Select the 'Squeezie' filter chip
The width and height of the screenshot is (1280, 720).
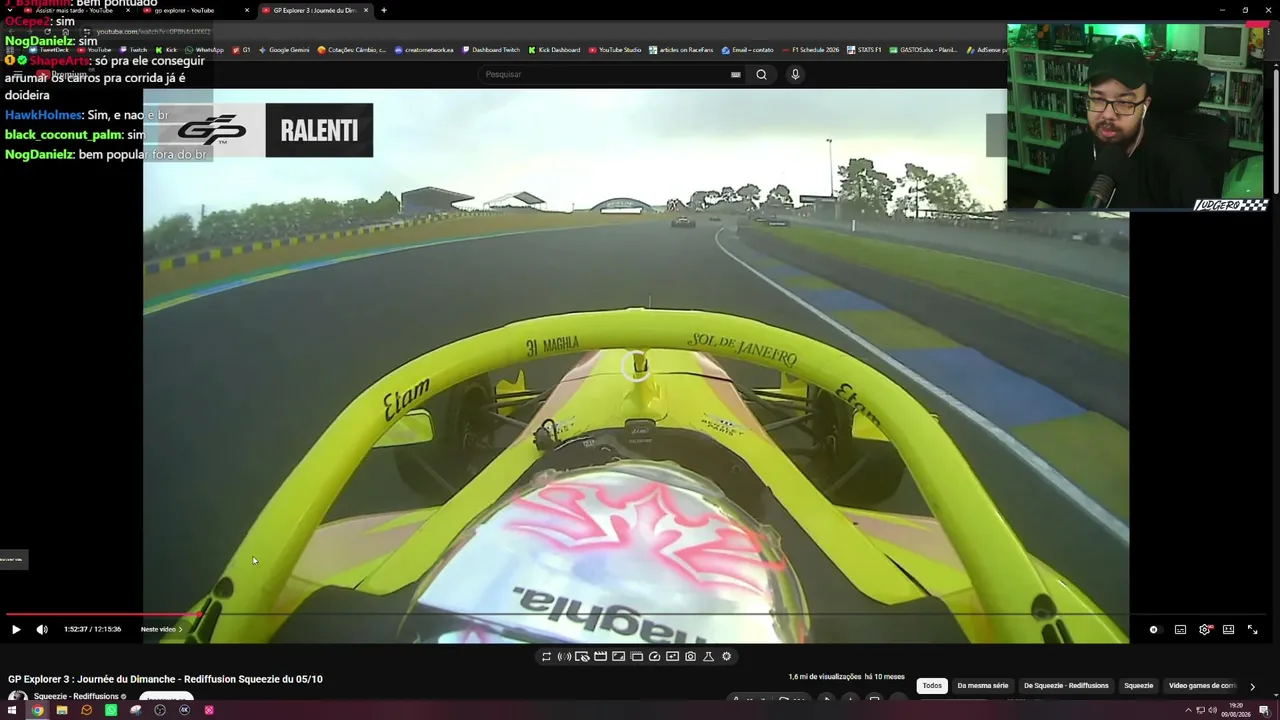1138,686
